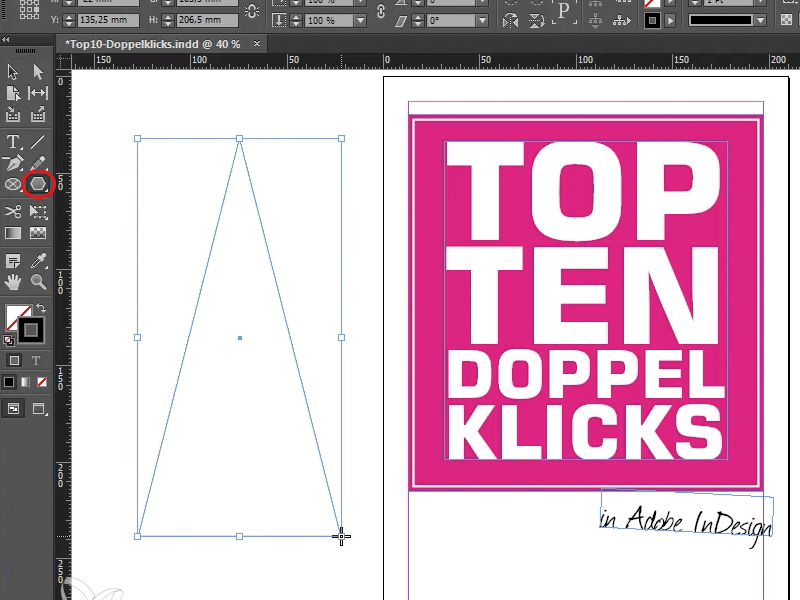Screen dimensions: 800x600
Task: Click the flip/rotate indicator P
Action: click(x=564, y=12)
